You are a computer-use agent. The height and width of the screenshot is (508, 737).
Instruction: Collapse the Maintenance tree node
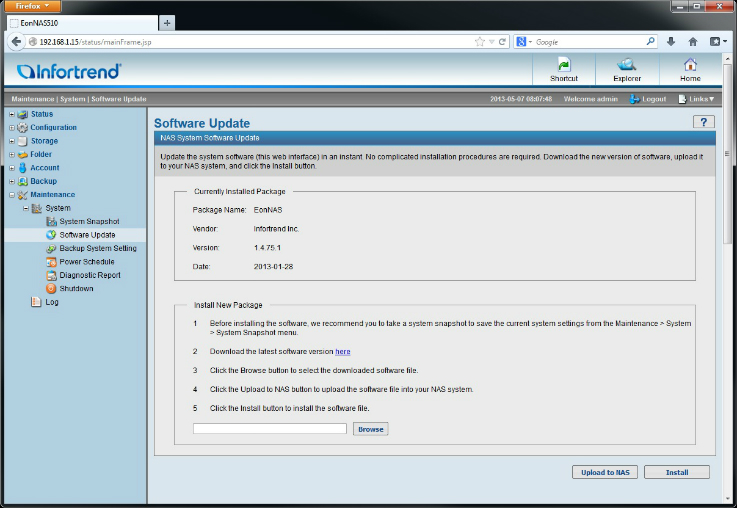pyautogui.click(x=12, y=195)
